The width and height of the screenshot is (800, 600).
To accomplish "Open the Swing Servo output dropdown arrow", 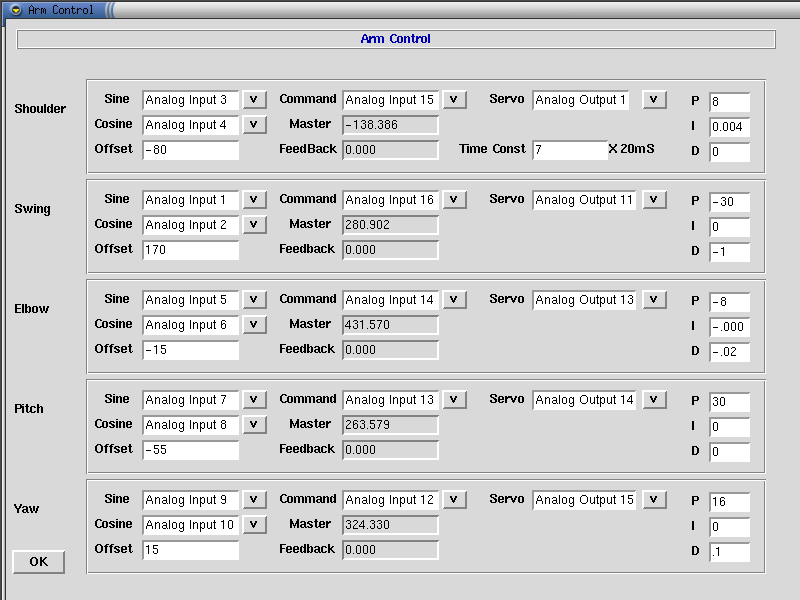I will click(654, 199).
